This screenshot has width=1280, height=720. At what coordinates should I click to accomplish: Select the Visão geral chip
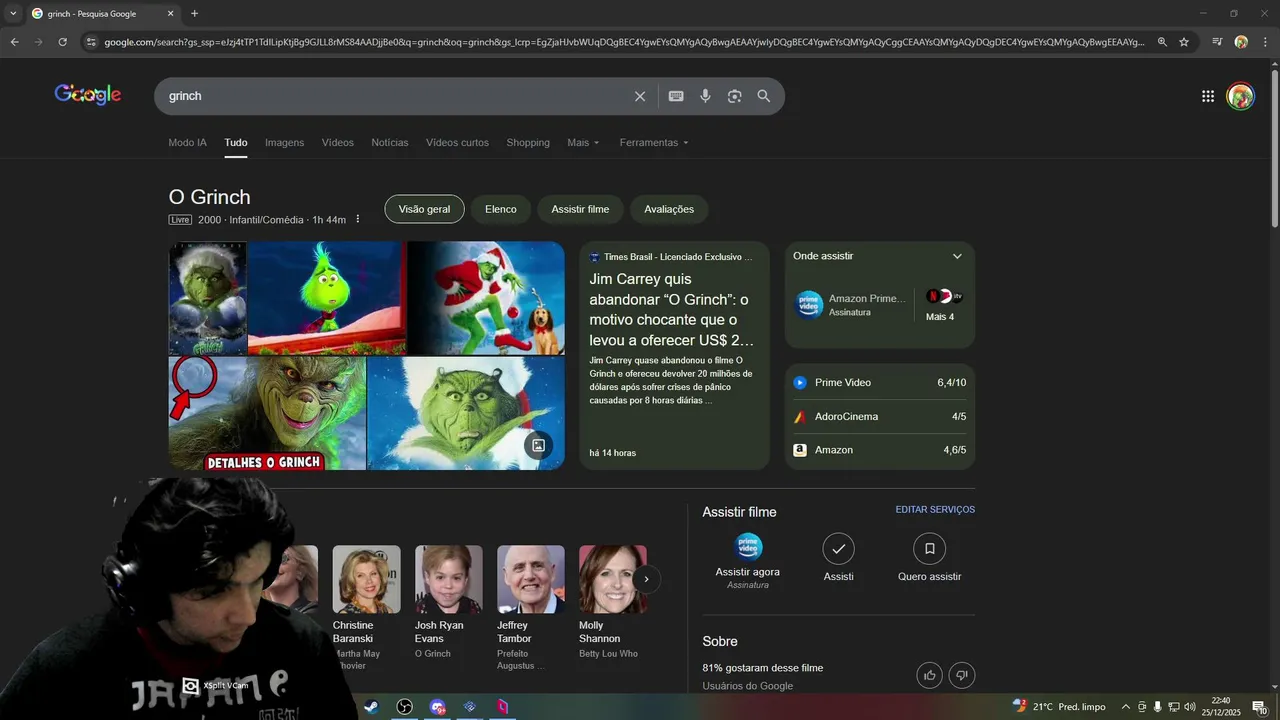pyautogui.click(x=424, y=209)
